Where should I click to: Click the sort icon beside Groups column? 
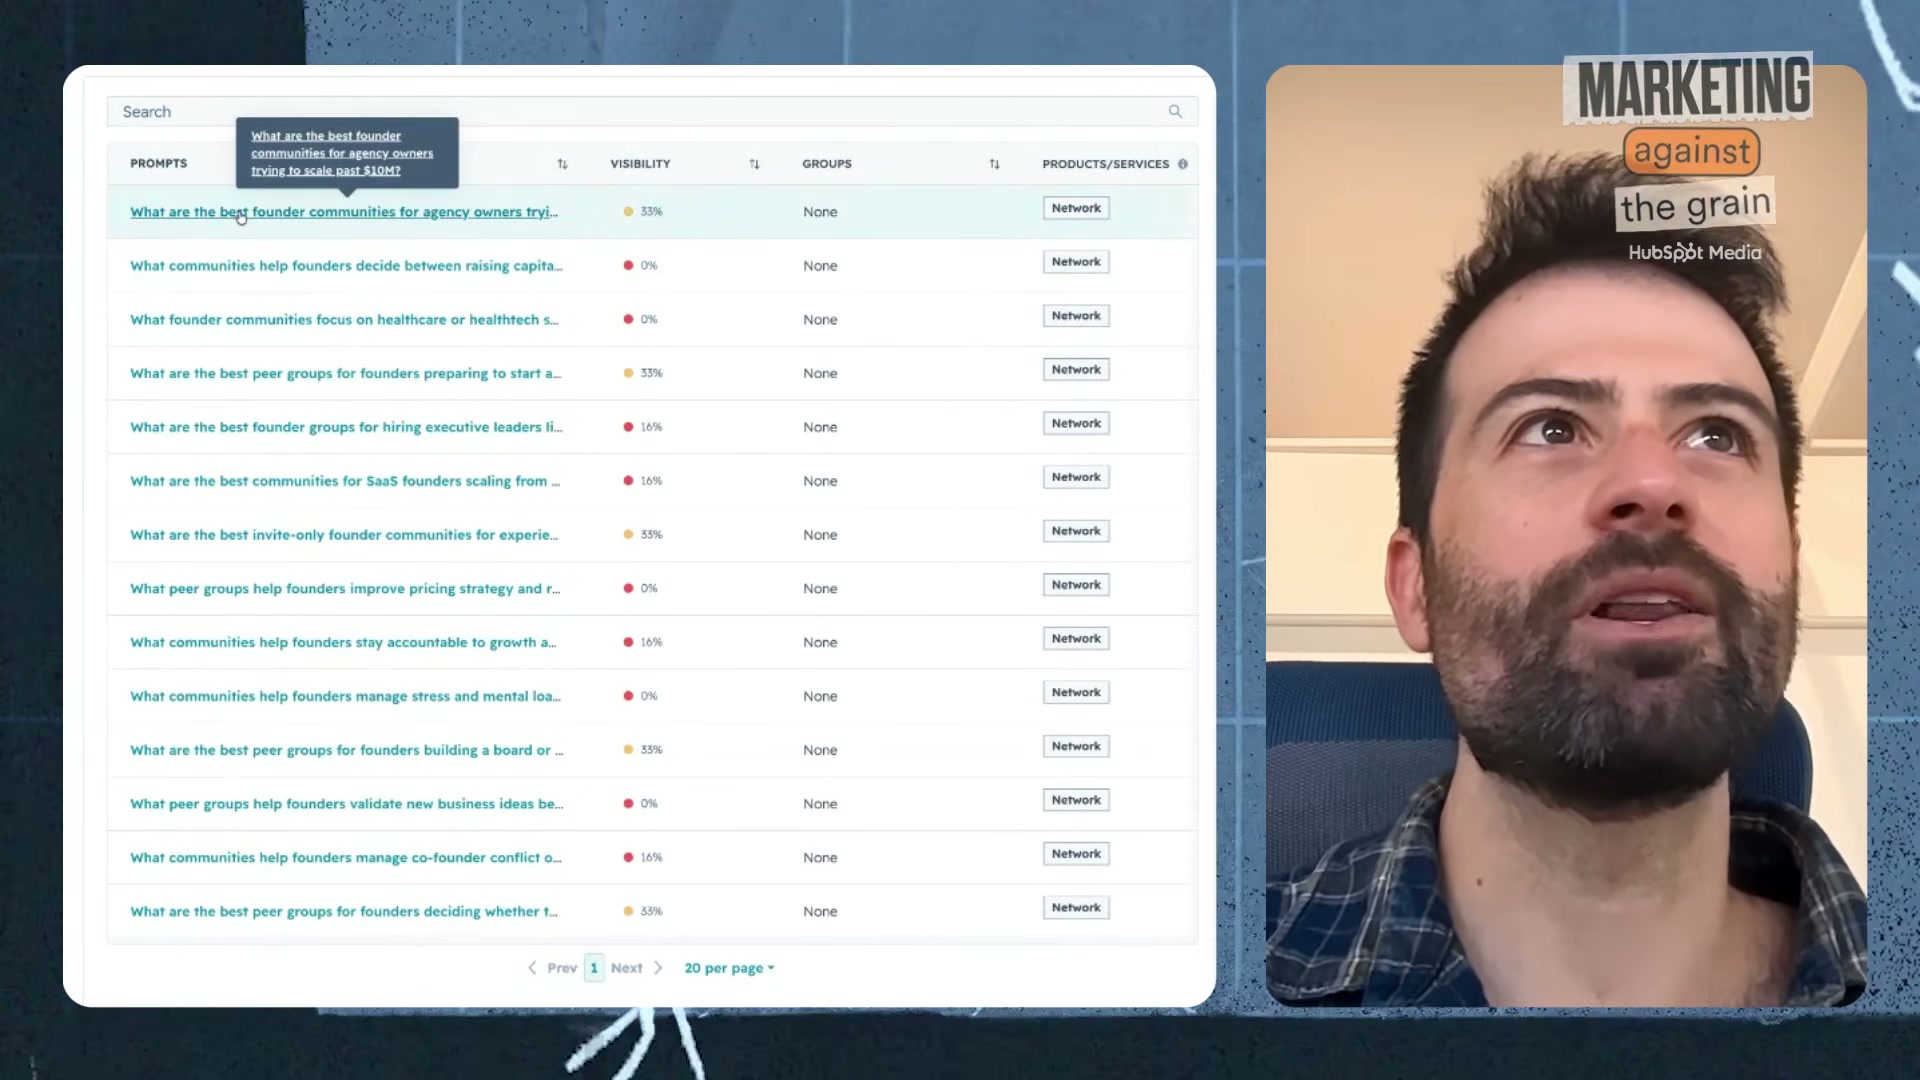tap(995, 164)
